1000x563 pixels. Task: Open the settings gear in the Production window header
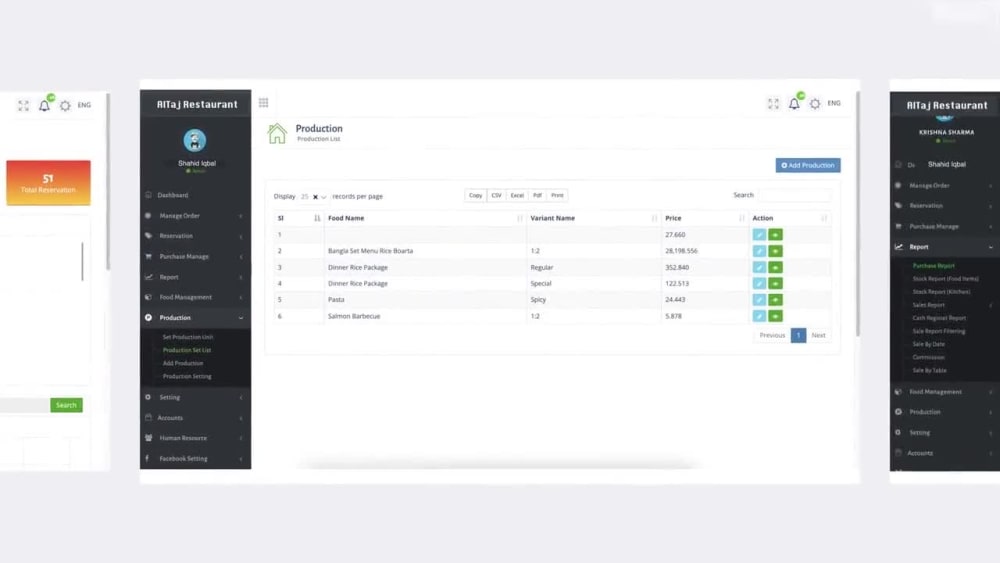pos(815,103)
